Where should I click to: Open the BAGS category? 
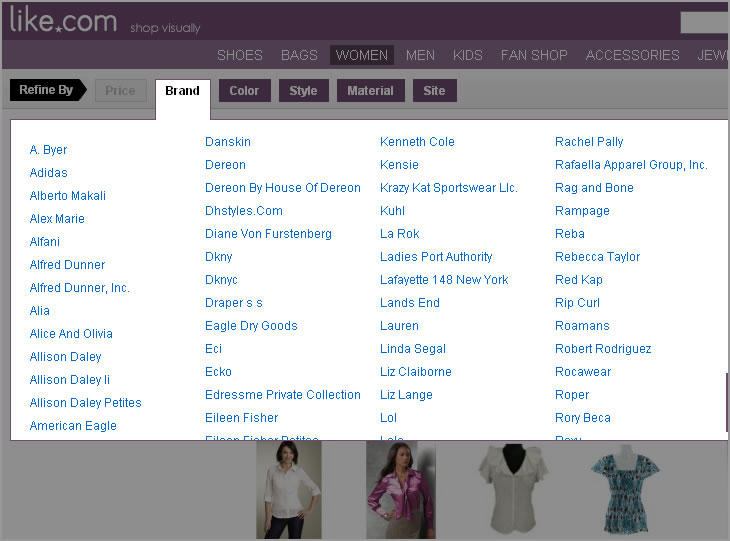299,55
